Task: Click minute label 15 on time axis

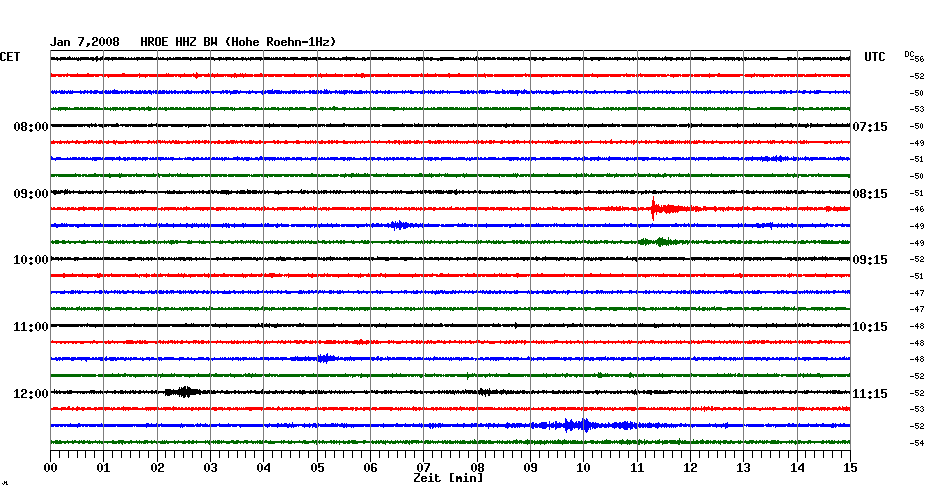Action: pos(851,468)
